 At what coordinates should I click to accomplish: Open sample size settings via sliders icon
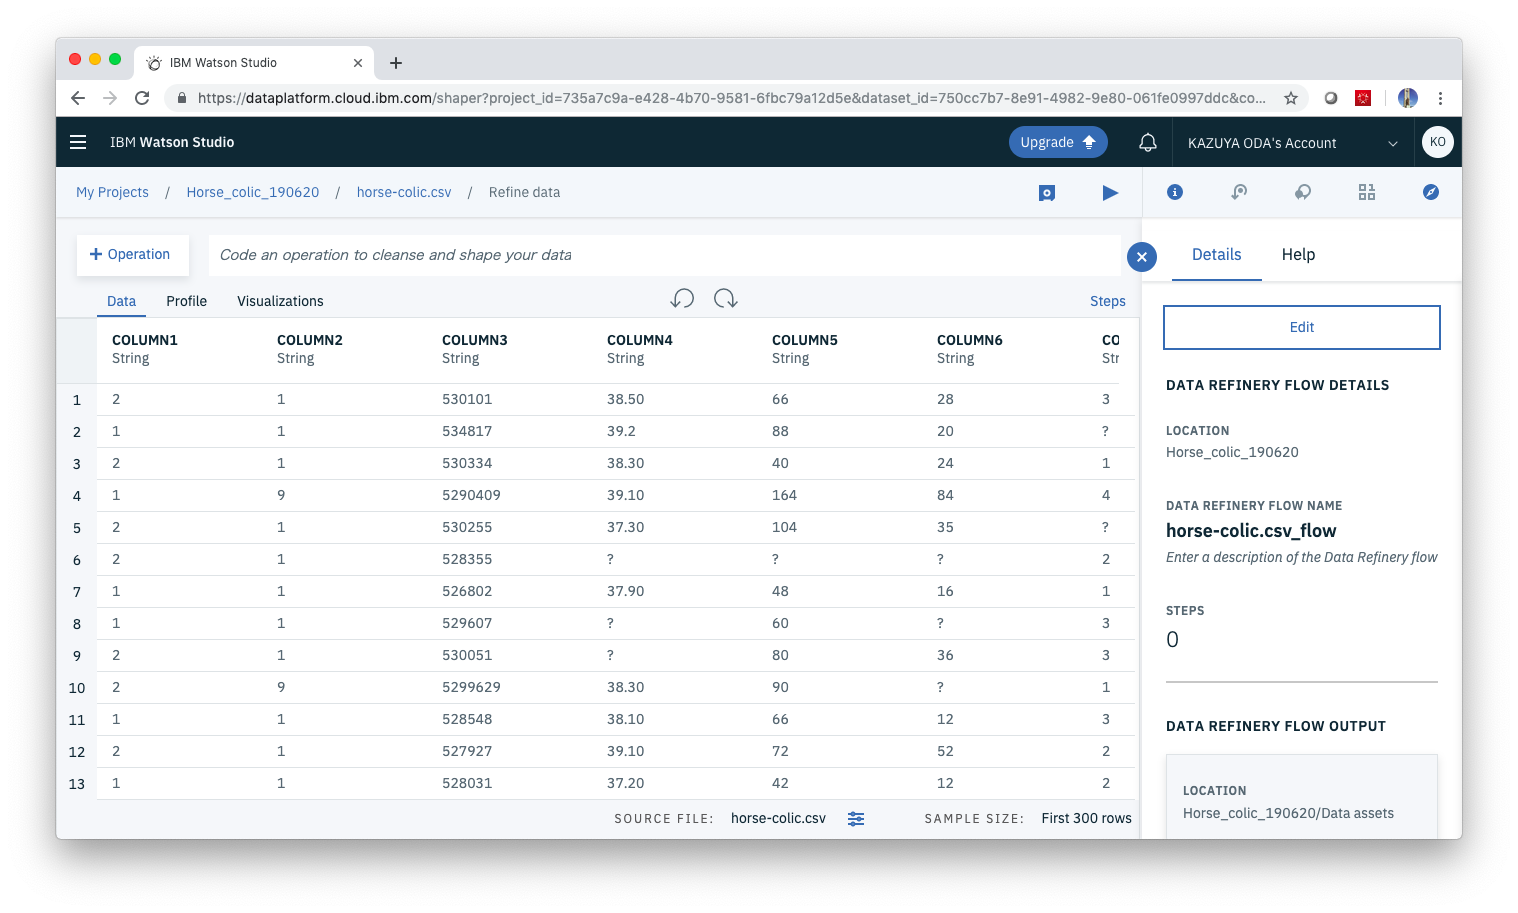point(856,818)
